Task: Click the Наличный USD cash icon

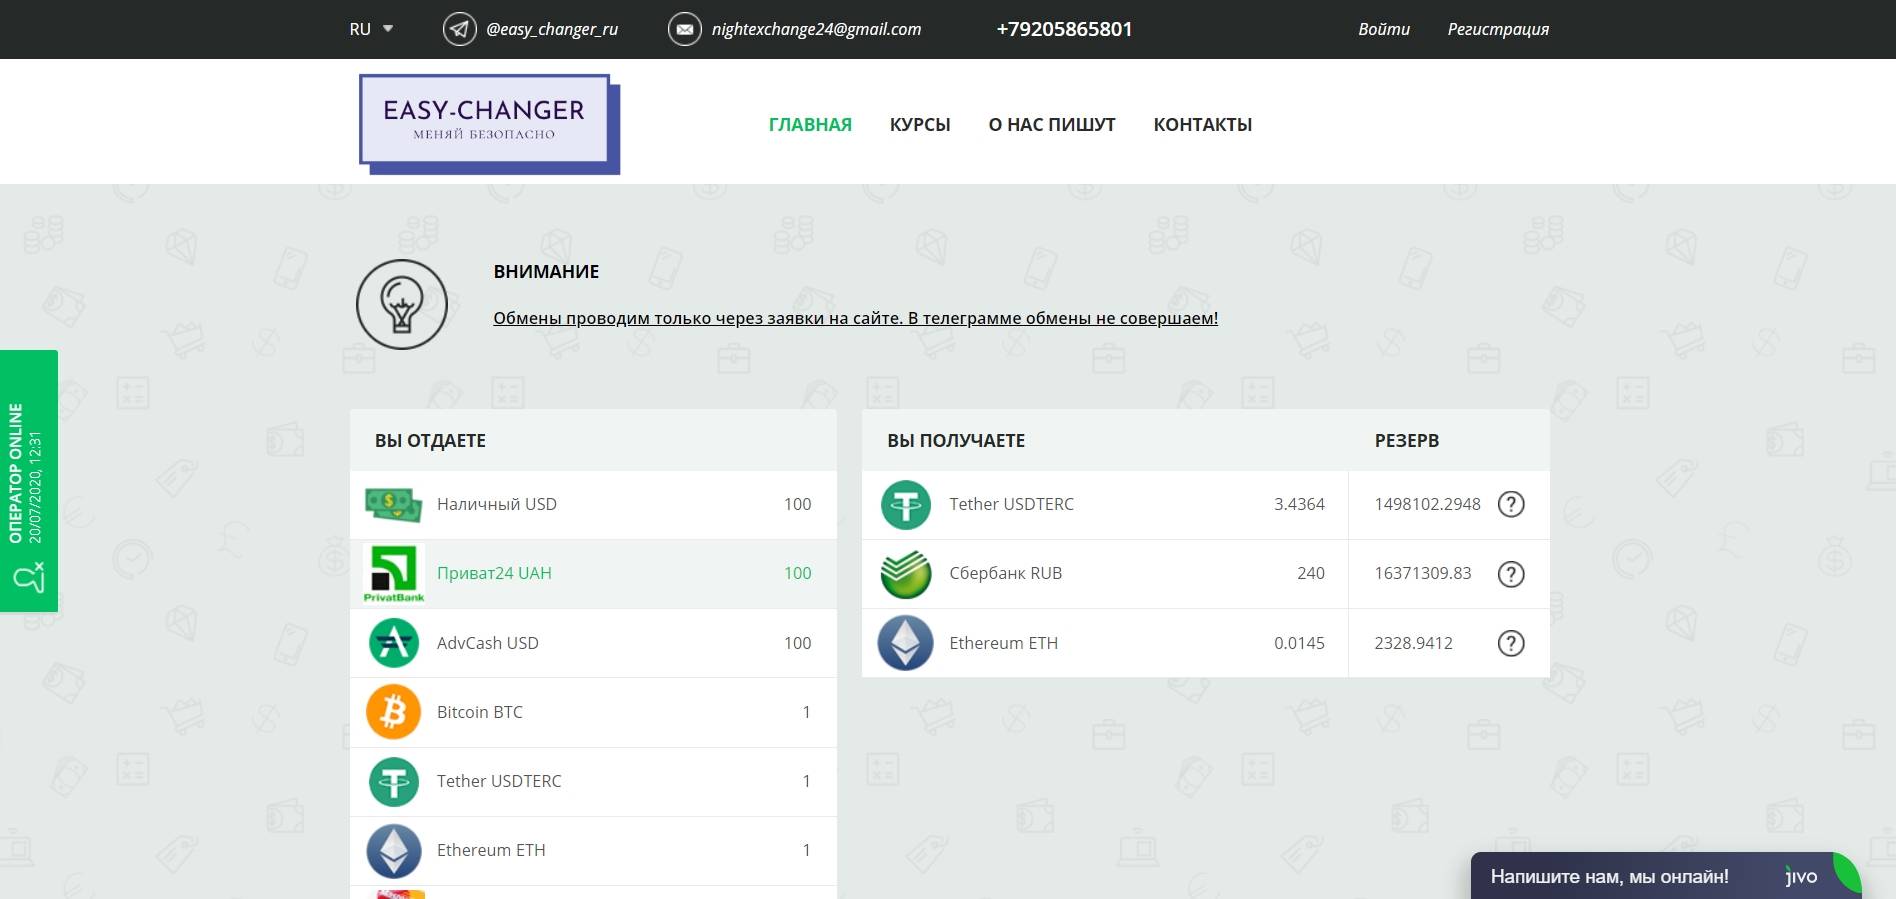Action: pos(393,504)
